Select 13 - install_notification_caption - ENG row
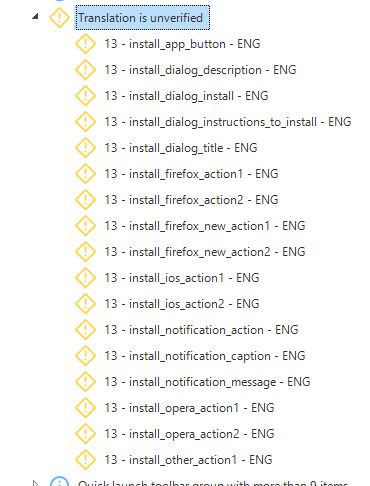The image size is (370, 486). [x=205, y=356]
